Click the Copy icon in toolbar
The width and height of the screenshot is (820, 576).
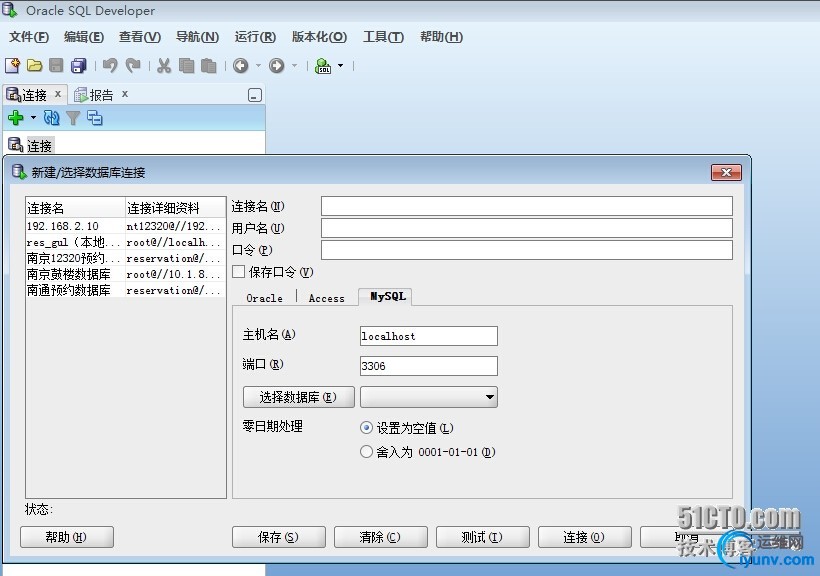click(x=186, y=65)
